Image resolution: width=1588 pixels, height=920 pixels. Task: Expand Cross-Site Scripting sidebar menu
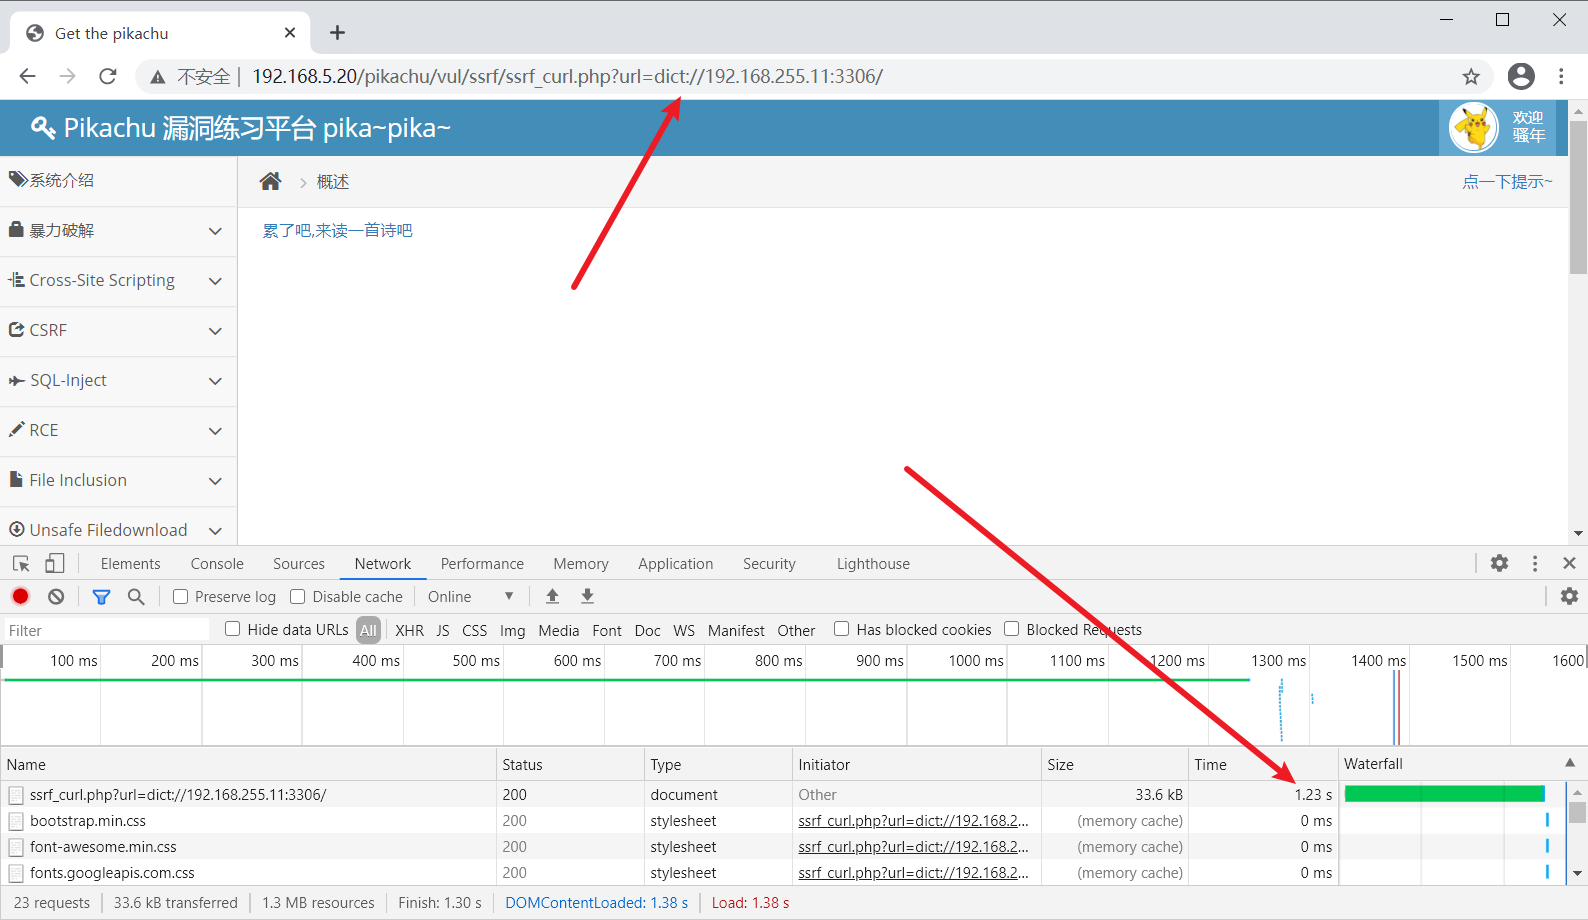click(118, 281)
